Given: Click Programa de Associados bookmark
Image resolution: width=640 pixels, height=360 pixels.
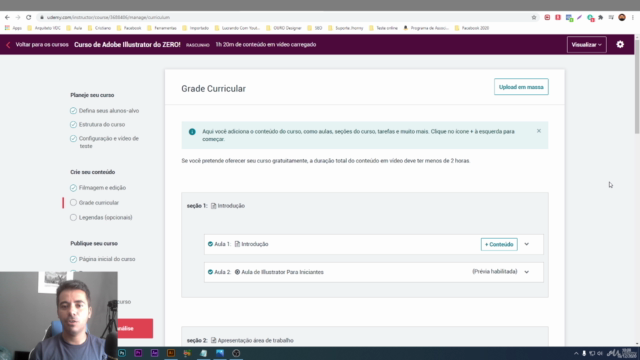Looking at the screenshot, I should [x=426, y=28].
